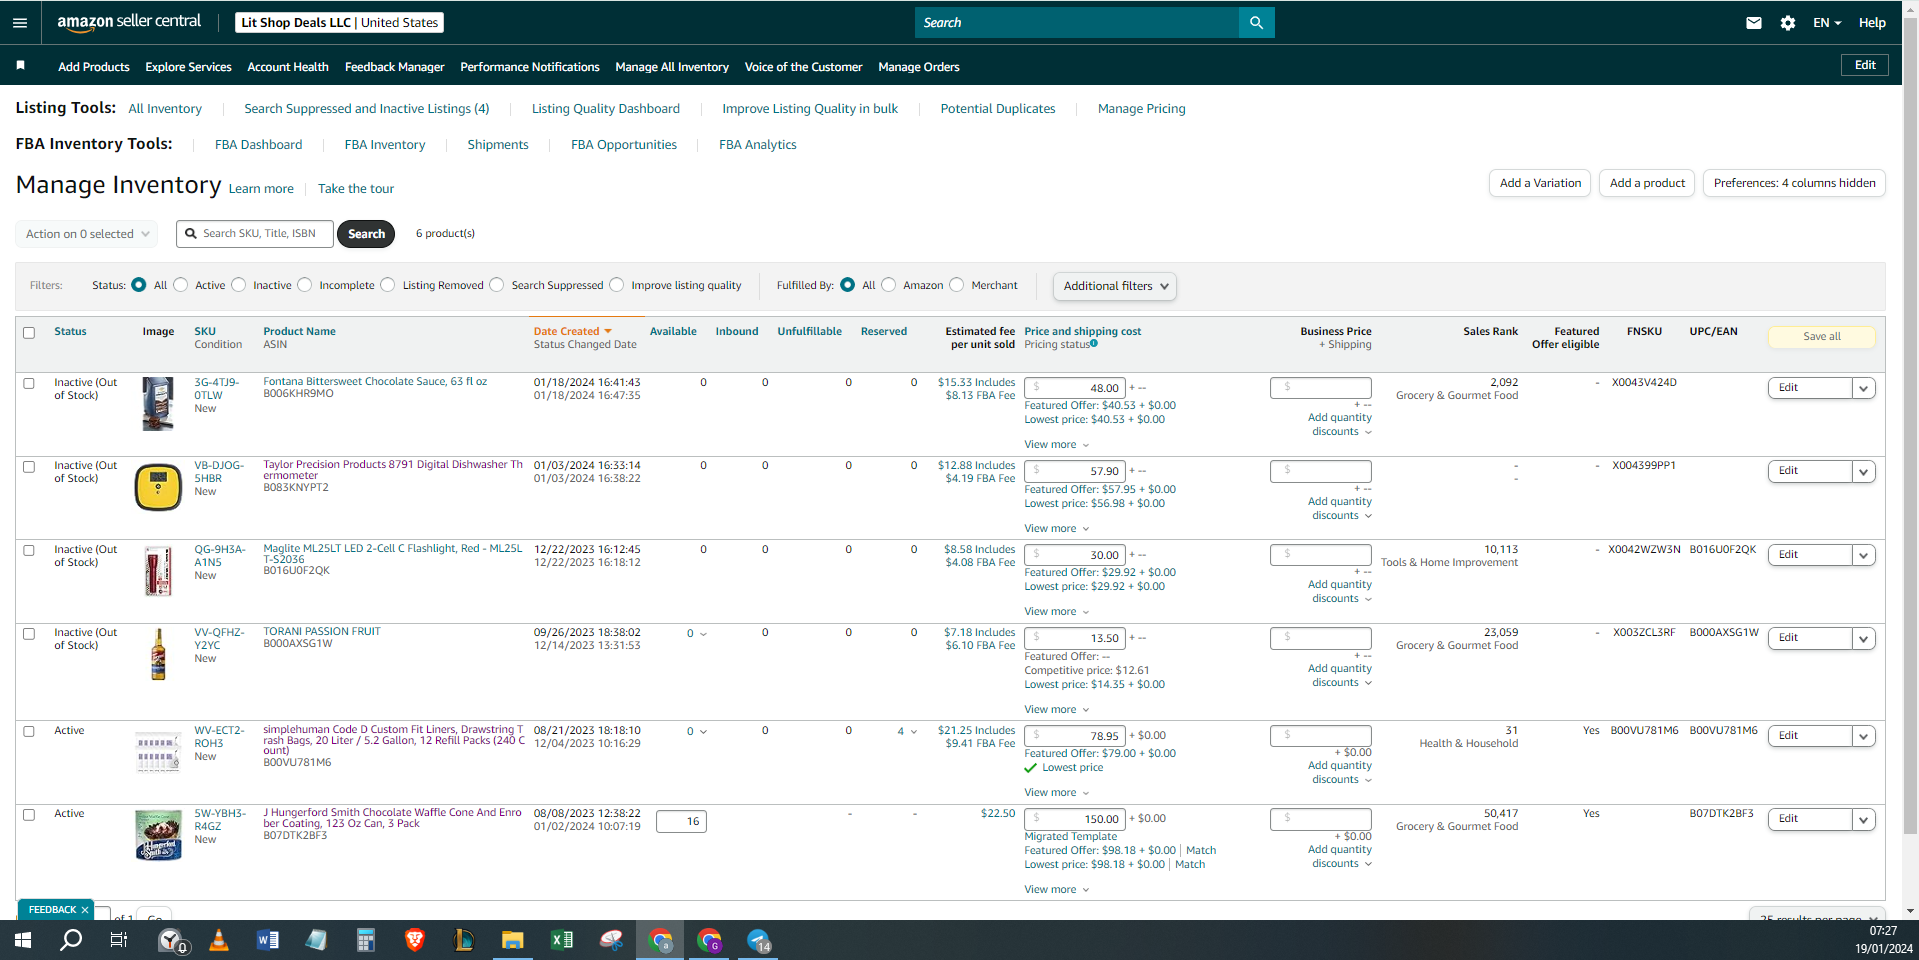Open the Action on 0 selected dropdown
Viewport: 1919px width, 960px height.
coord(87,234)
